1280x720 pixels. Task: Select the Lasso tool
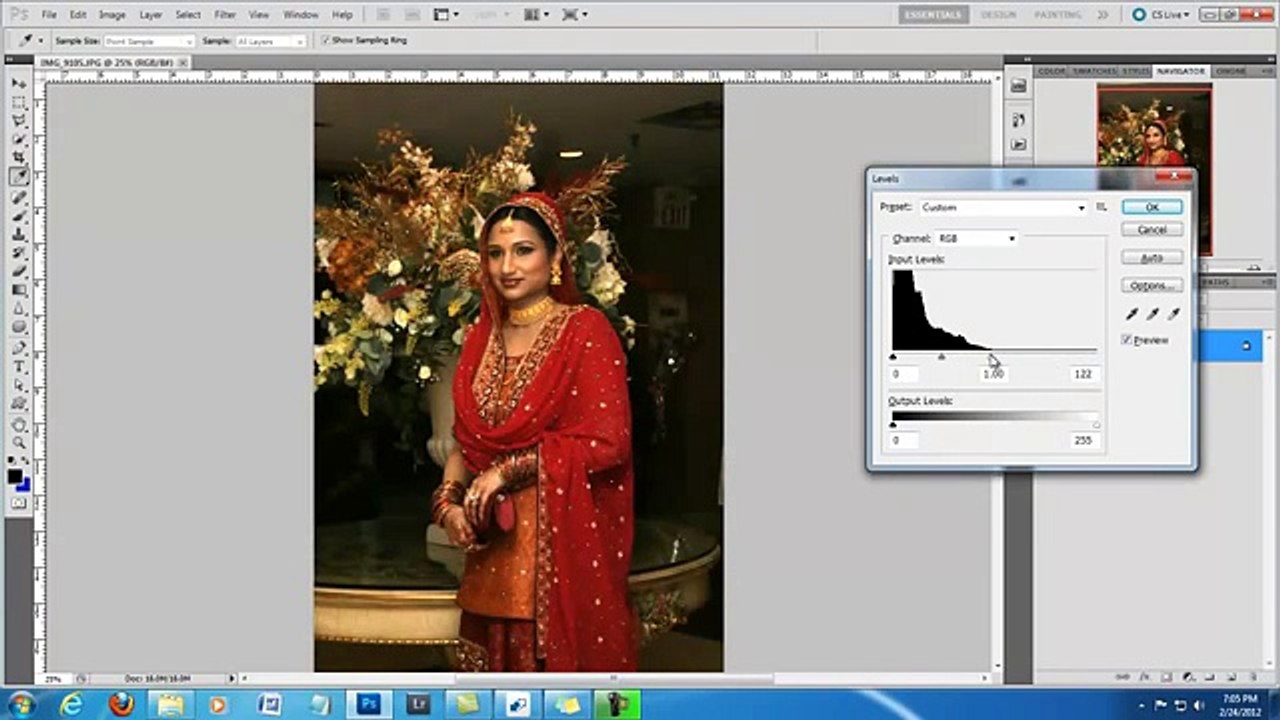[19, 120]
